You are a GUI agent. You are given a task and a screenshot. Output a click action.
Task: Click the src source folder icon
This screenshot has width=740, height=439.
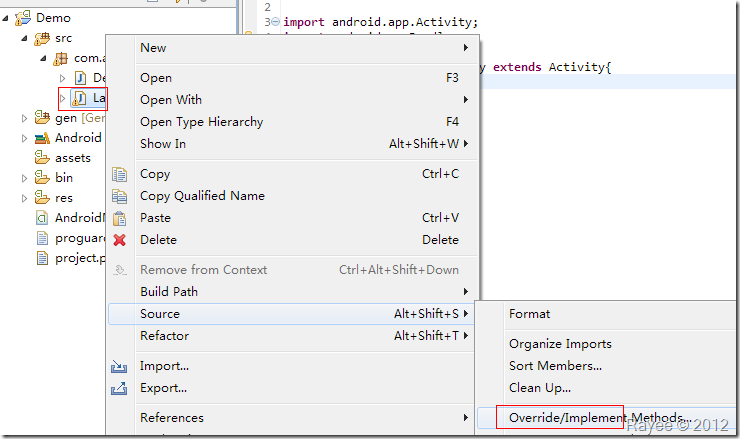coord(43,38)
